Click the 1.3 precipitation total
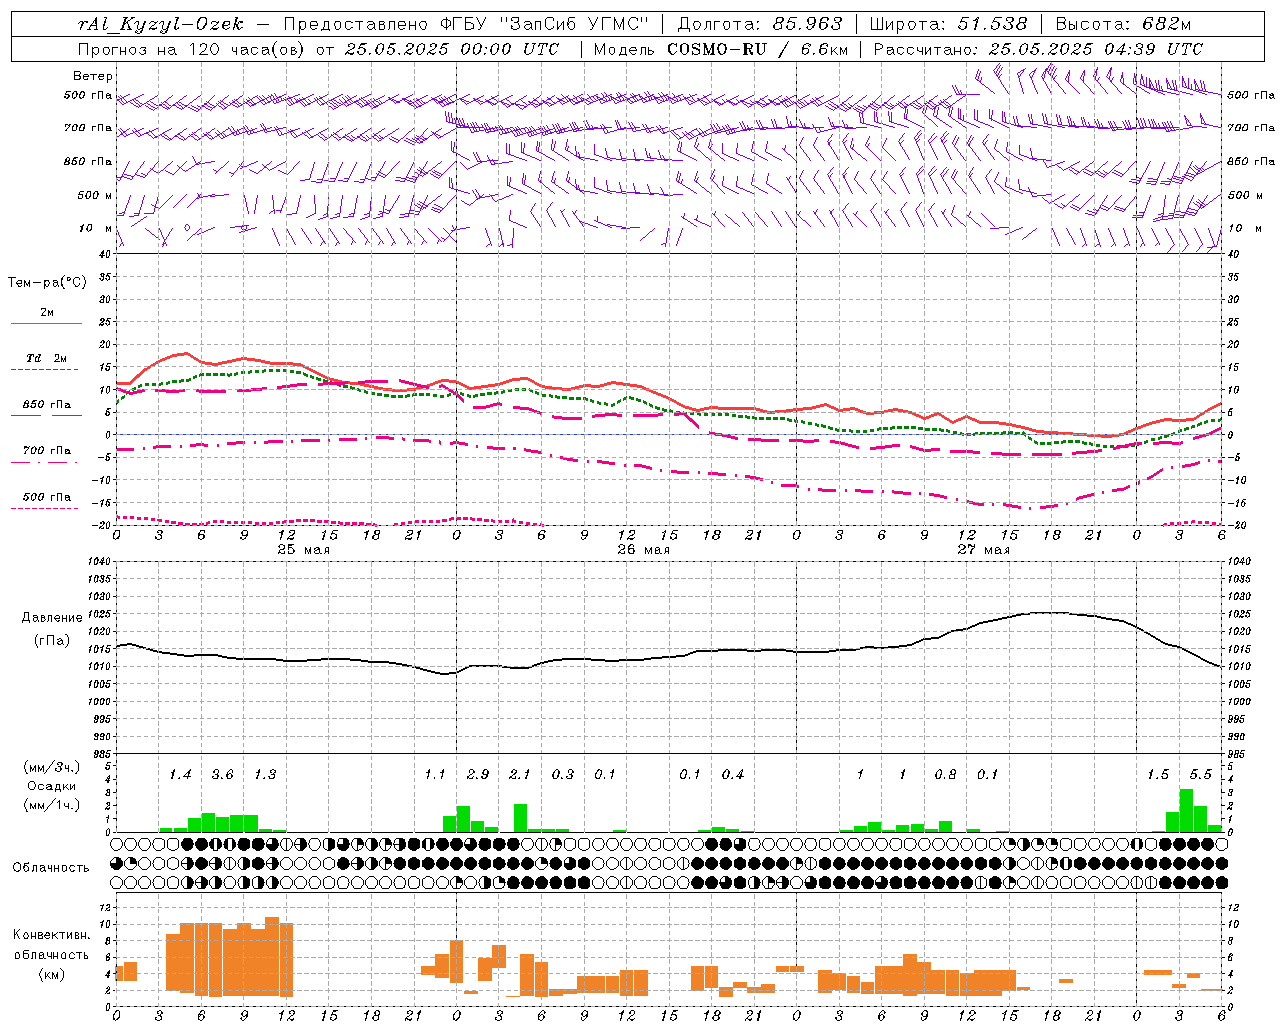 pos(265,775)
